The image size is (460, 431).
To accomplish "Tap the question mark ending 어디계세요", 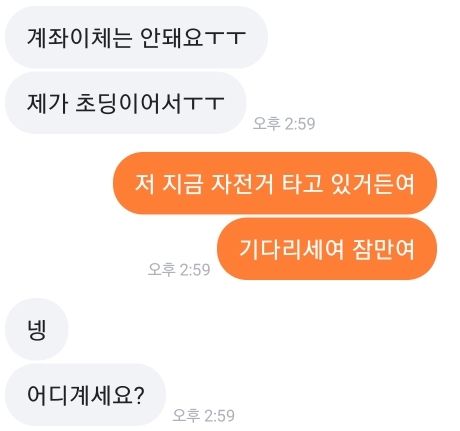I will click(x=139, y=395).
